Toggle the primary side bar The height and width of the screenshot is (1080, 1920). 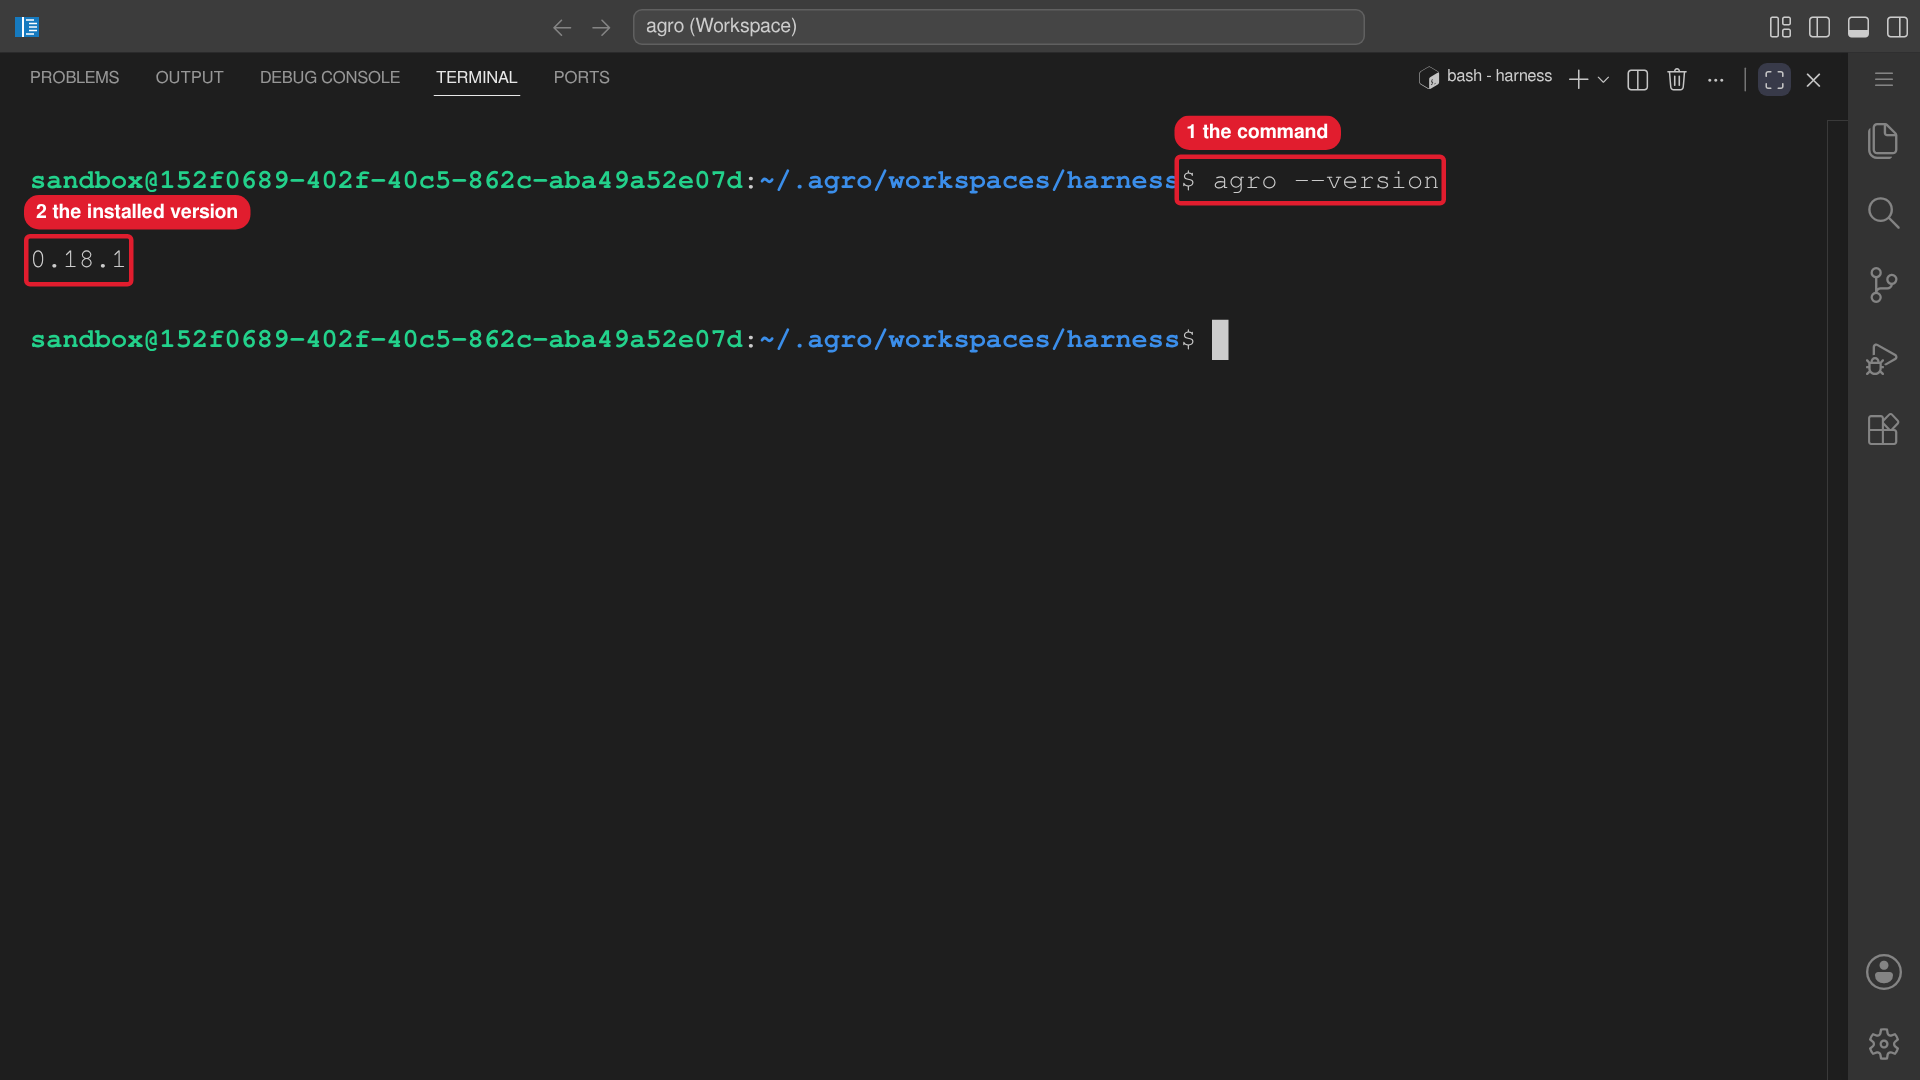(1819, 27)
